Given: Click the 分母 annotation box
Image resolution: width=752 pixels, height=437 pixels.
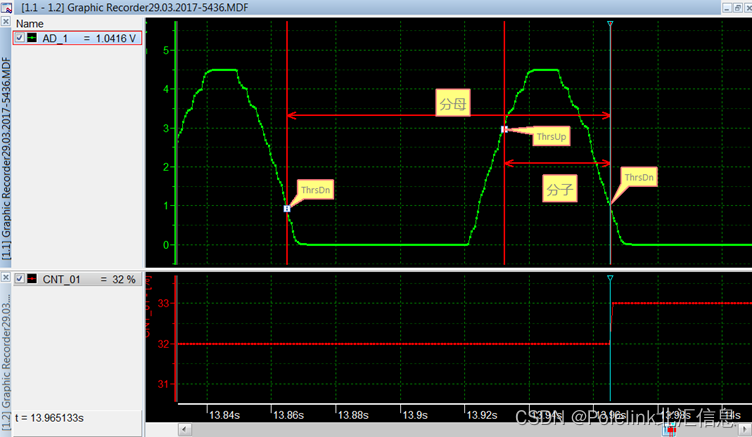Looking at the screenshot, I should [x=453, y=103].
